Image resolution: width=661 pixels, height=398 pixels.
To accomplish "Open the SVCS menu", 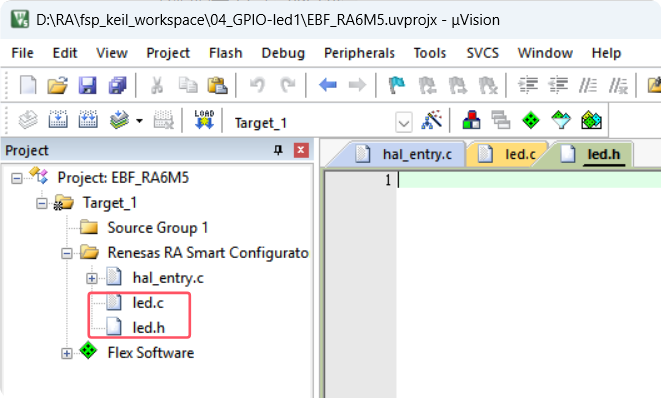I will 482,53.
